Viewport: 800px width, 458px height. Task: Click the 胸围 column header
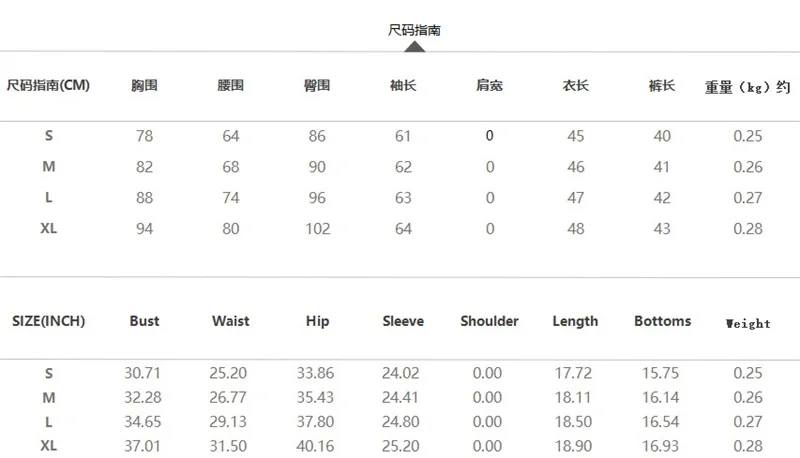coord(144,86)
